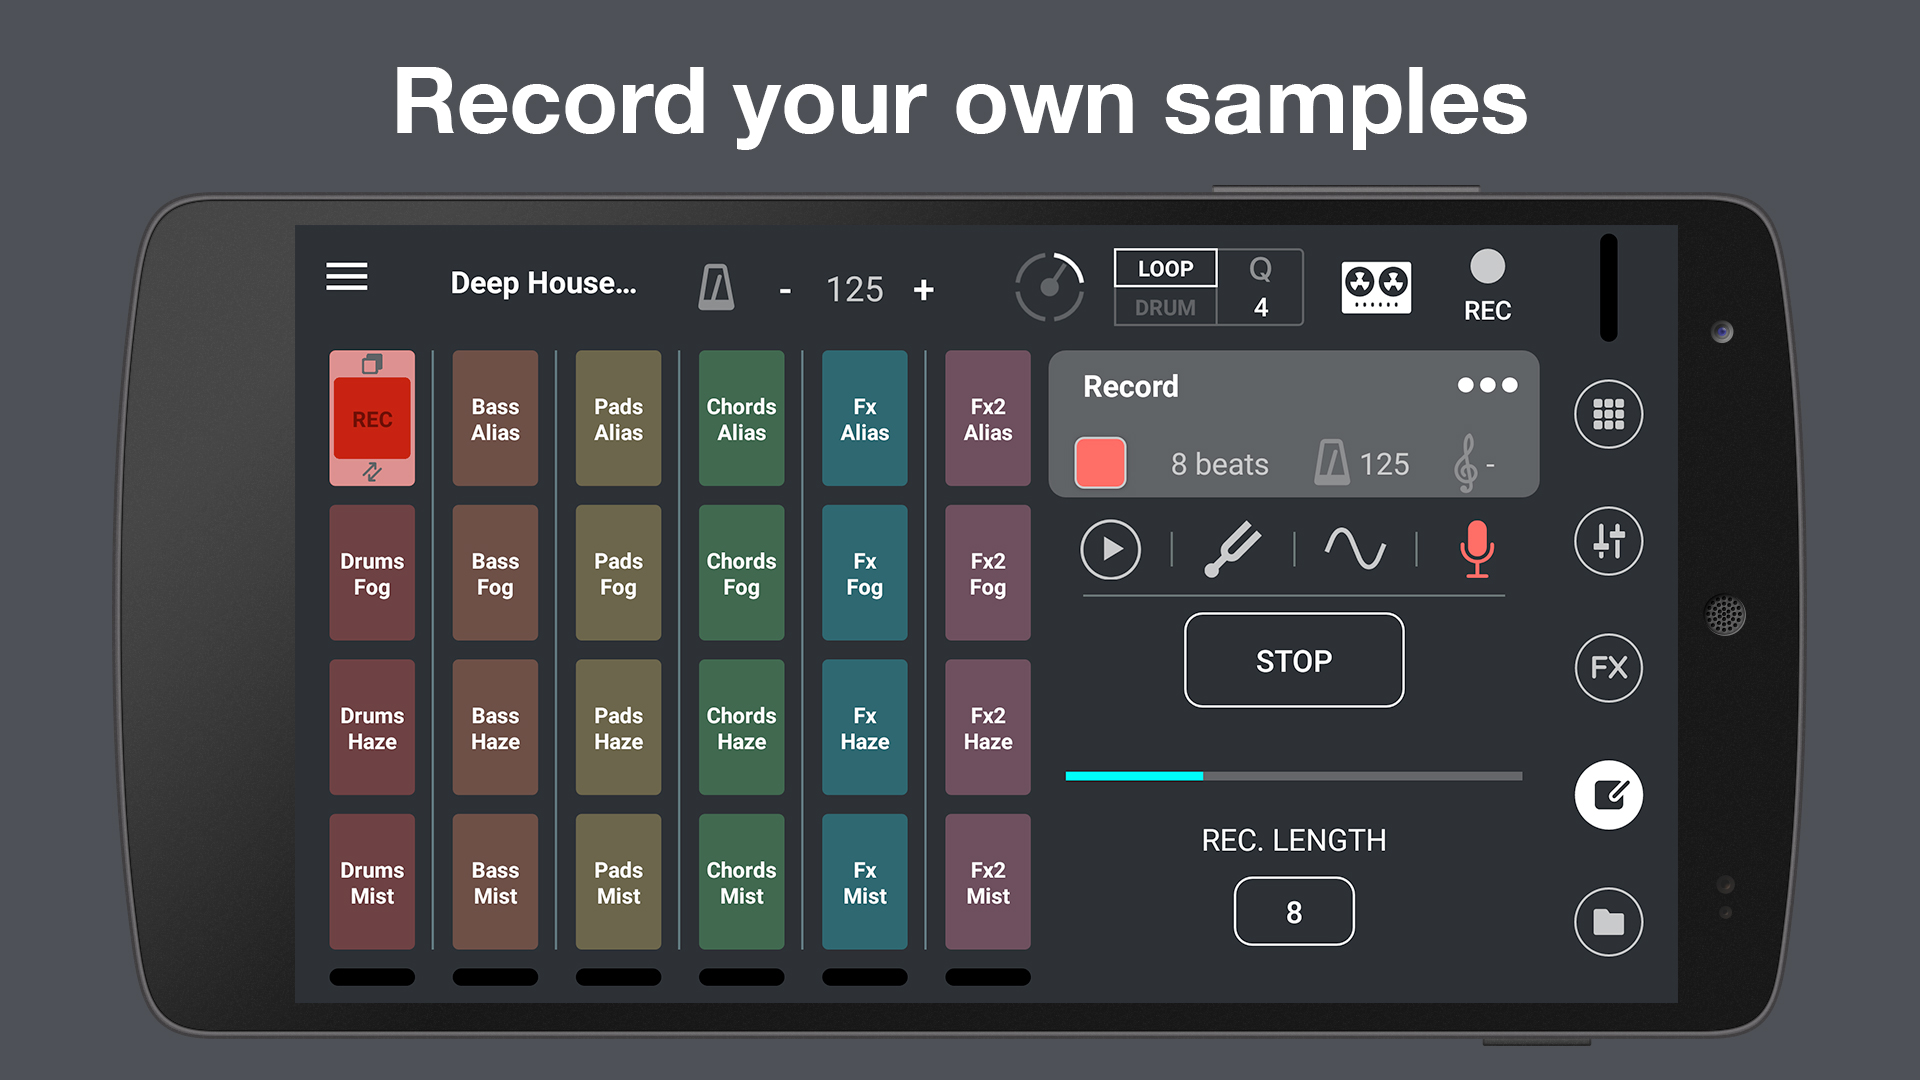The height and width of the screenshot is (1080, 1920).
Task: Trigger the Chords Haze pad
Action: 741,728
